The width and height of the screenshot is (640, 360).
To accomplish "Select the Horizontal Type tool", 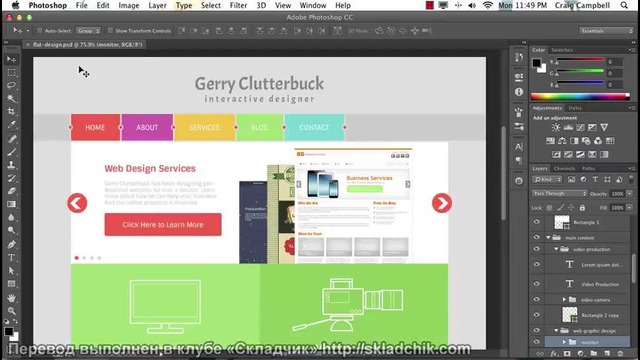I will click(x=11, y=258).
